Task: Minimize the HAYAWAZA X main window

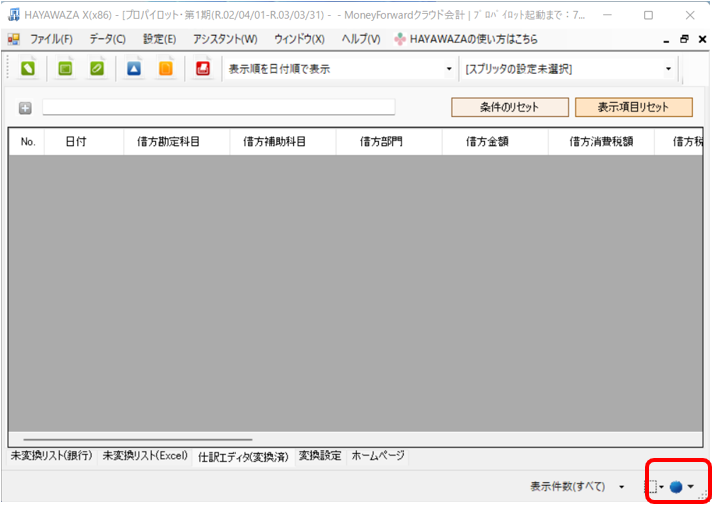Action: [x=607, y=15]
